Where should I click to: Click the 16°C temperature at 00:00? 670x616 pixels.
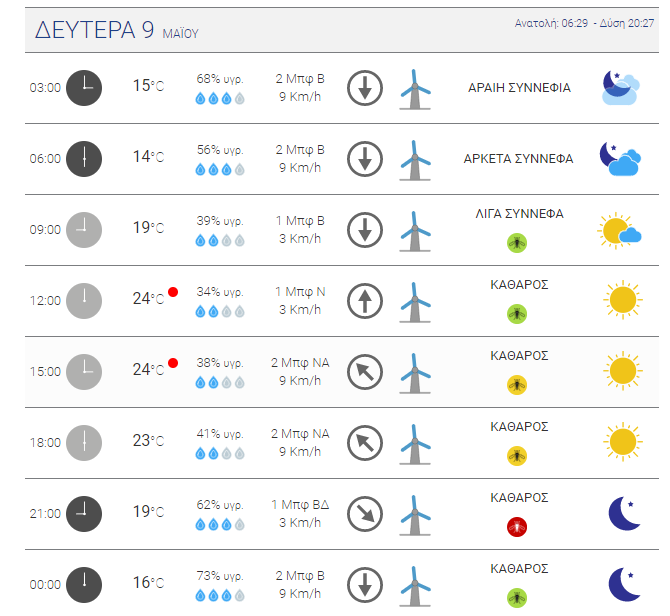coord(148,583)
